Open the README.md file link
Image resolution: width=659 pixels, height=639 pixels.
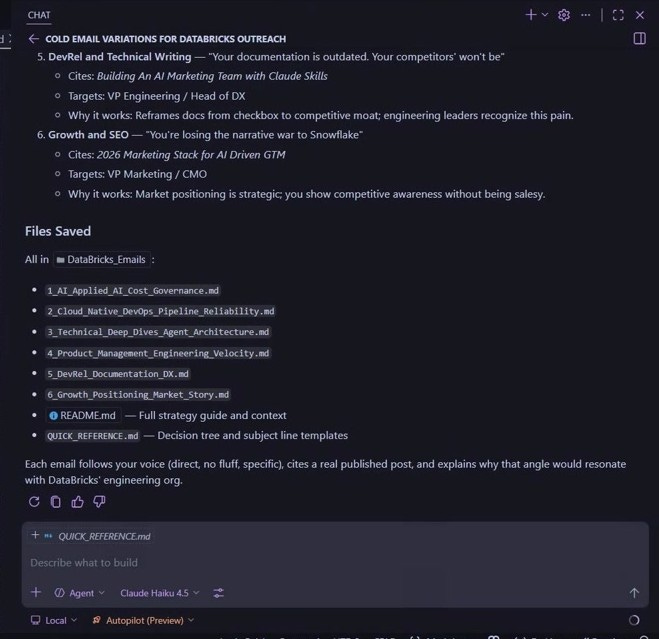pyautogui.click(x=83, y=415)
